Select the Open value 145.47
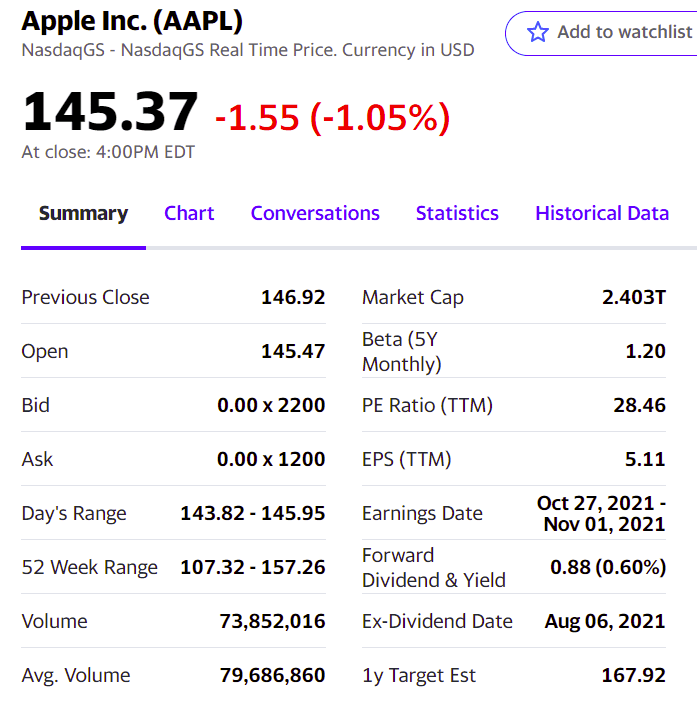The image size is (697, 709). click(x=293, y=351)
